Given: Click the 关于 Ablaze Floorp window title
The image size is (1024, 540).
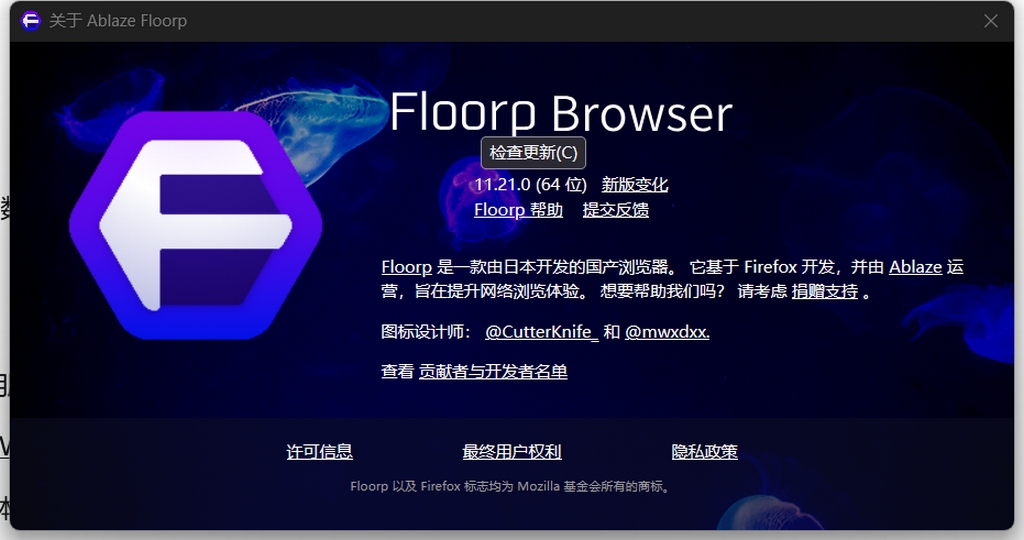Looking at the screenshot, I should tap(118, 21).
